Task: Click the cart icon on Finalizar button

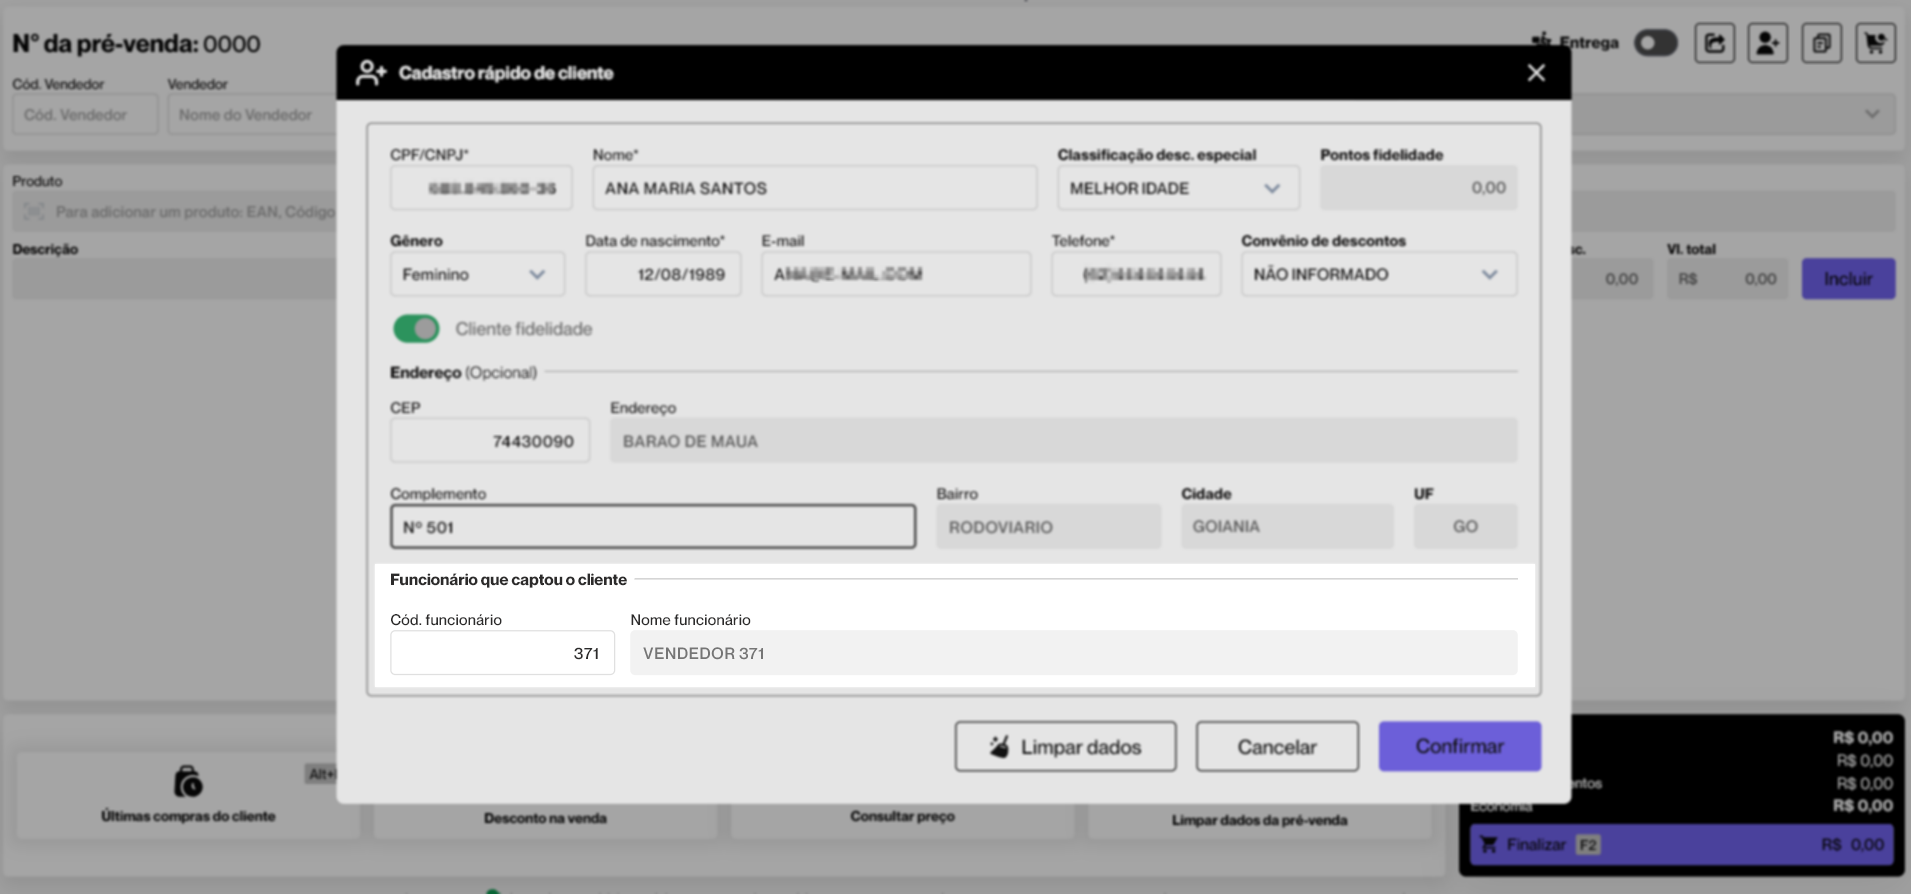Action: (1488, 845)
